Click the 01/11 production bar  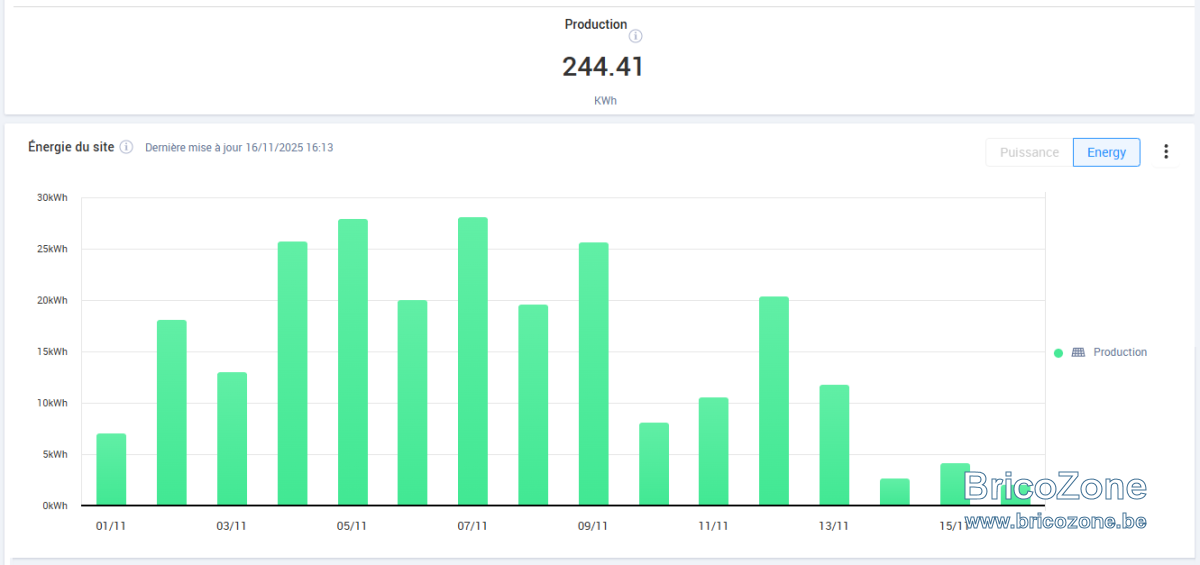[111, 469]
